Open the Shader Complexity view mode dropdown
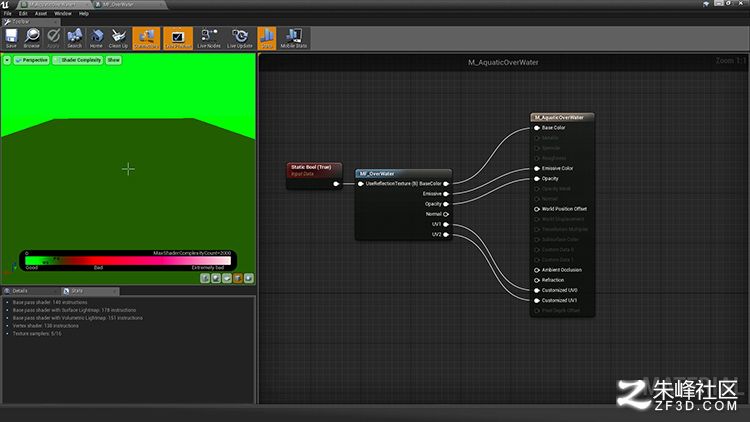750x422 pixels. (x=77, y=60)
